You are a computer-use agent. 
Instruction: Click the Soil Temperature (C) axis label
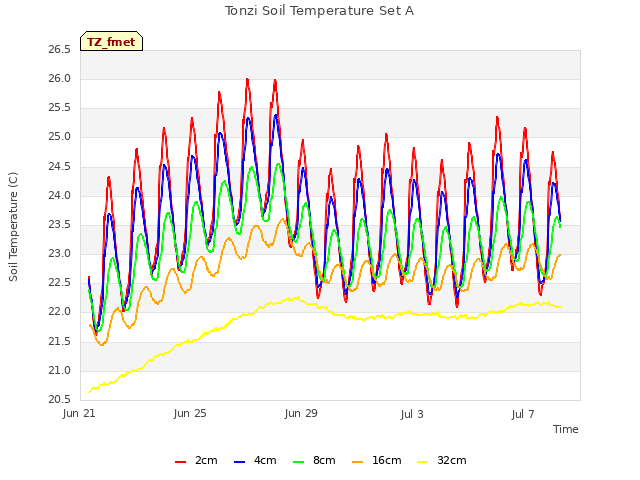pos(13,227)
